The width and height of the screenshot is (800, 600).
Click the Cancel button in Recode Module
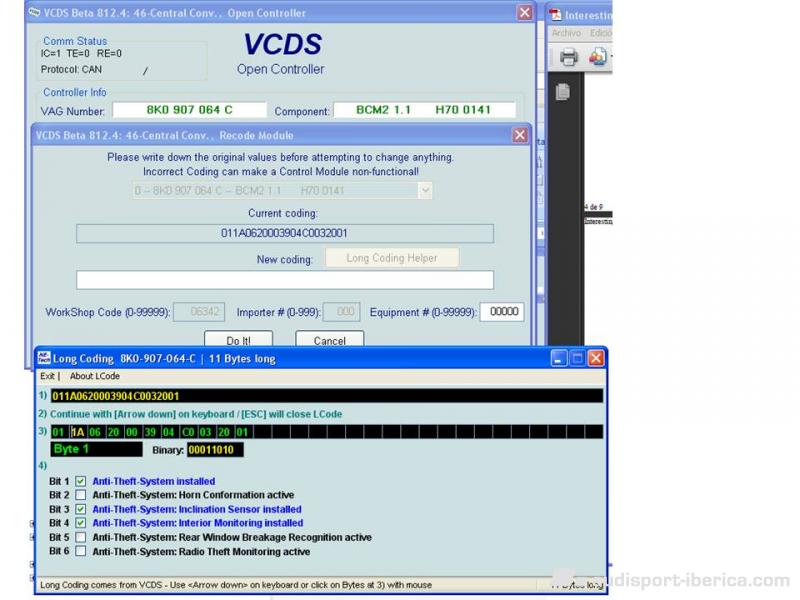pyautogui.click(x=329, y=340)
